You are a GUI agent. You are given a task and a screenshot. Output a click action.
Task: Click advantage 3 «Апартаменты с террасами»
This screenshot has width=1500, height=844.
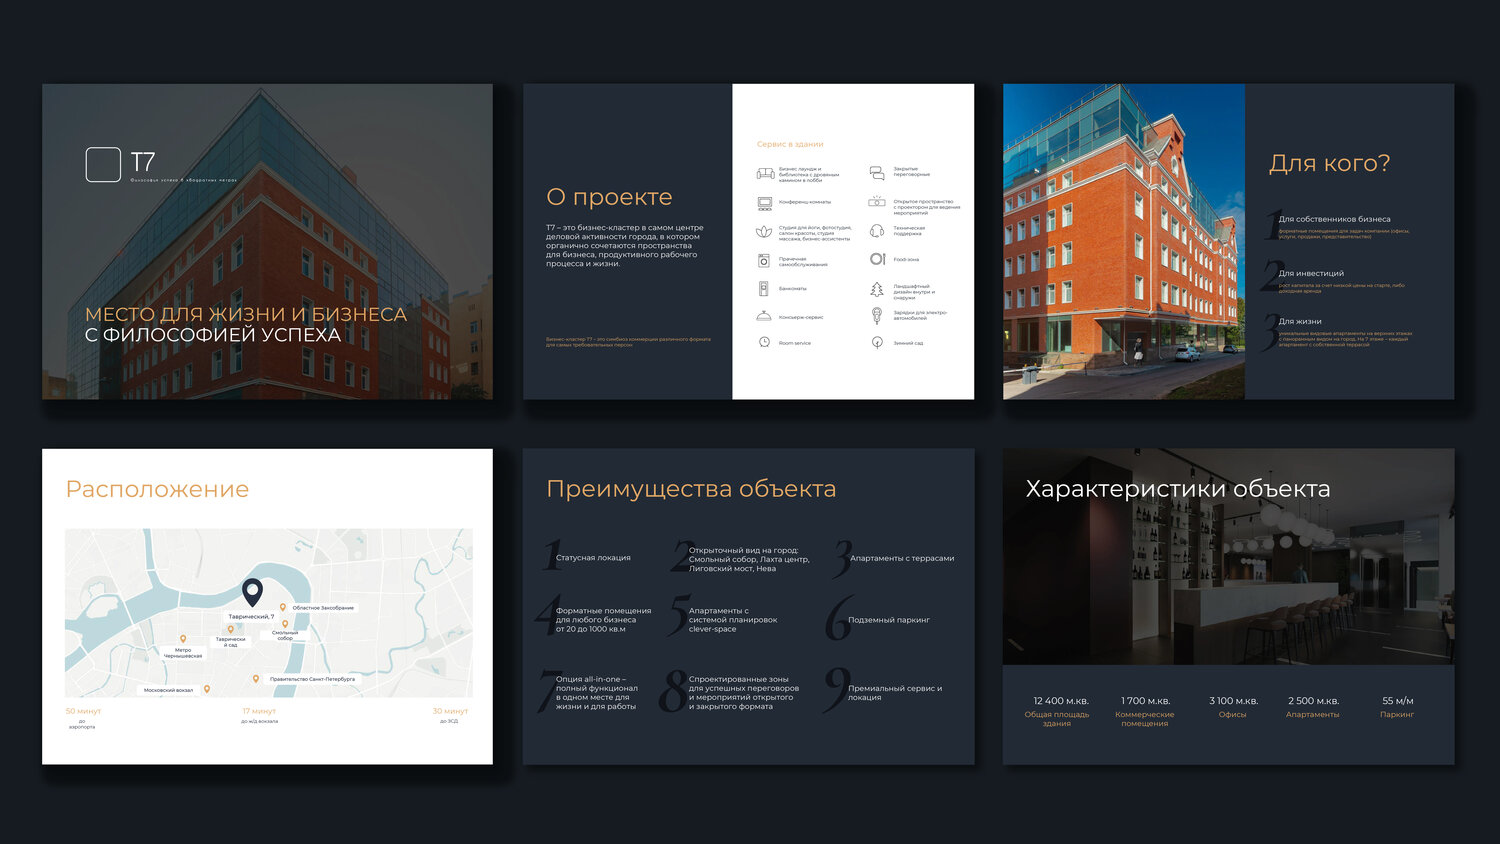tap(902, 558)
